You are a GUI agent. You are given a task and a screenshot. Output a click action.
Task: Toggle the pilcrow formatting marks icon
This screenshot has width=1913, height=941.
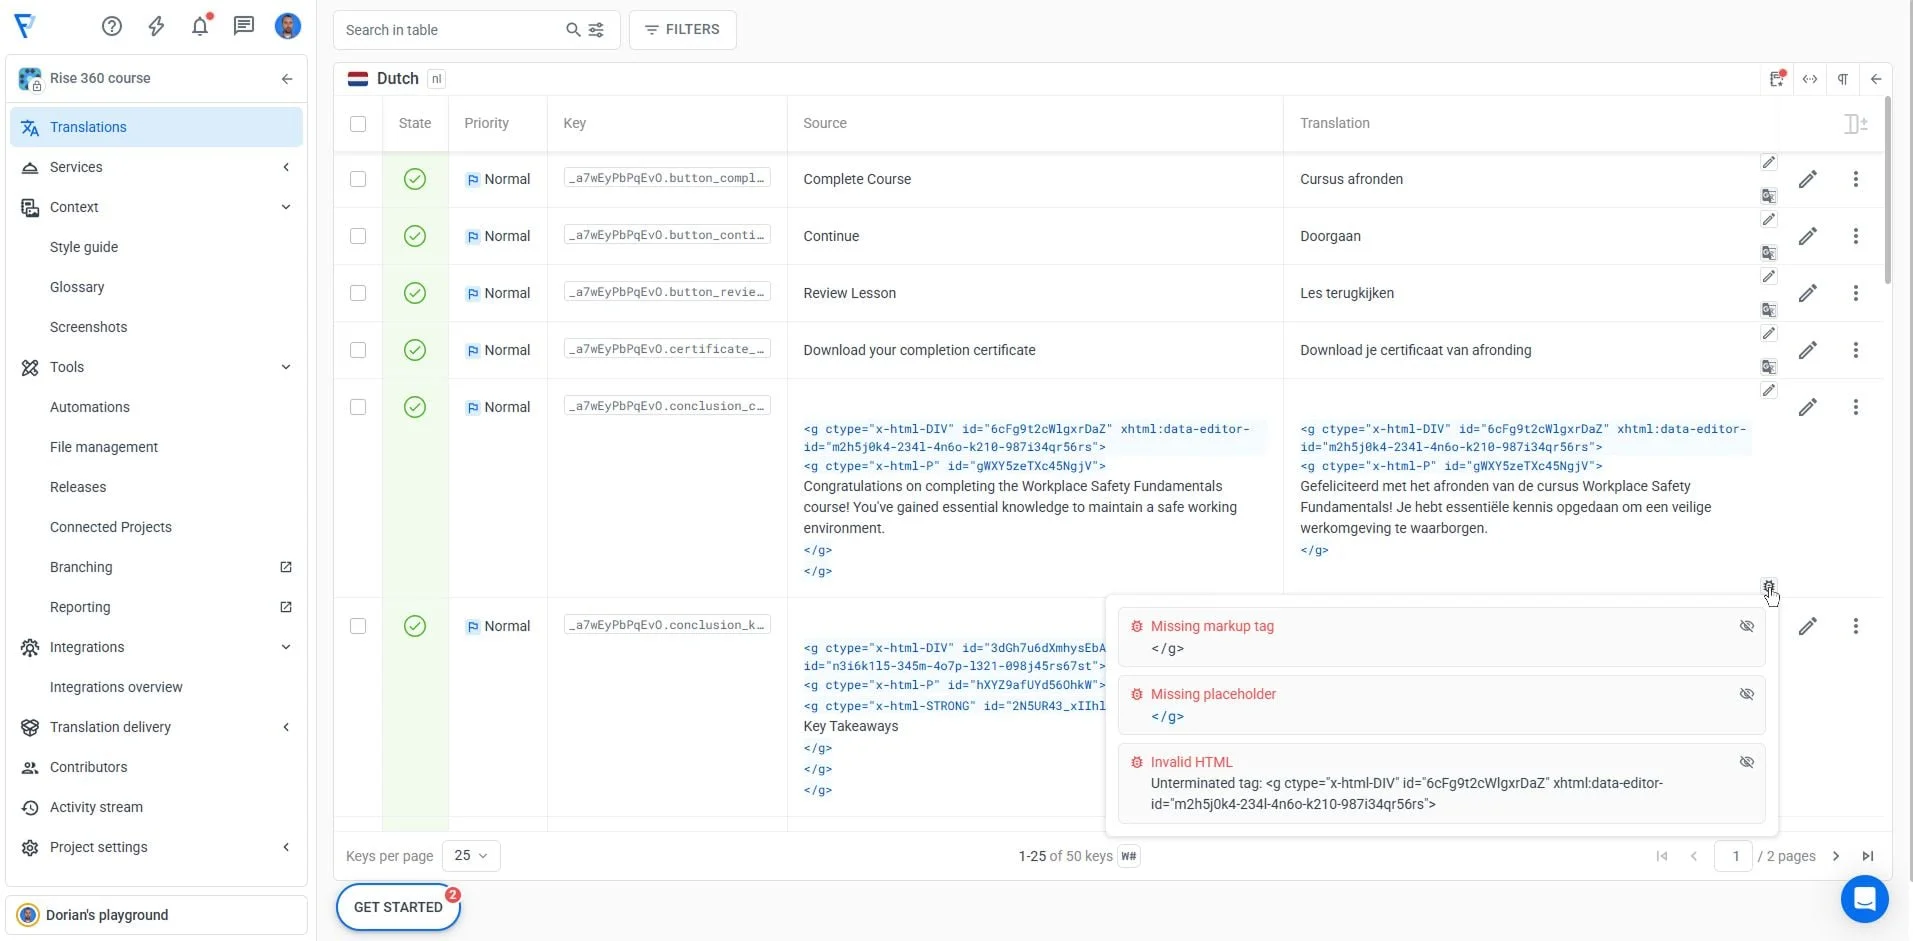(x=1842, y=79)
